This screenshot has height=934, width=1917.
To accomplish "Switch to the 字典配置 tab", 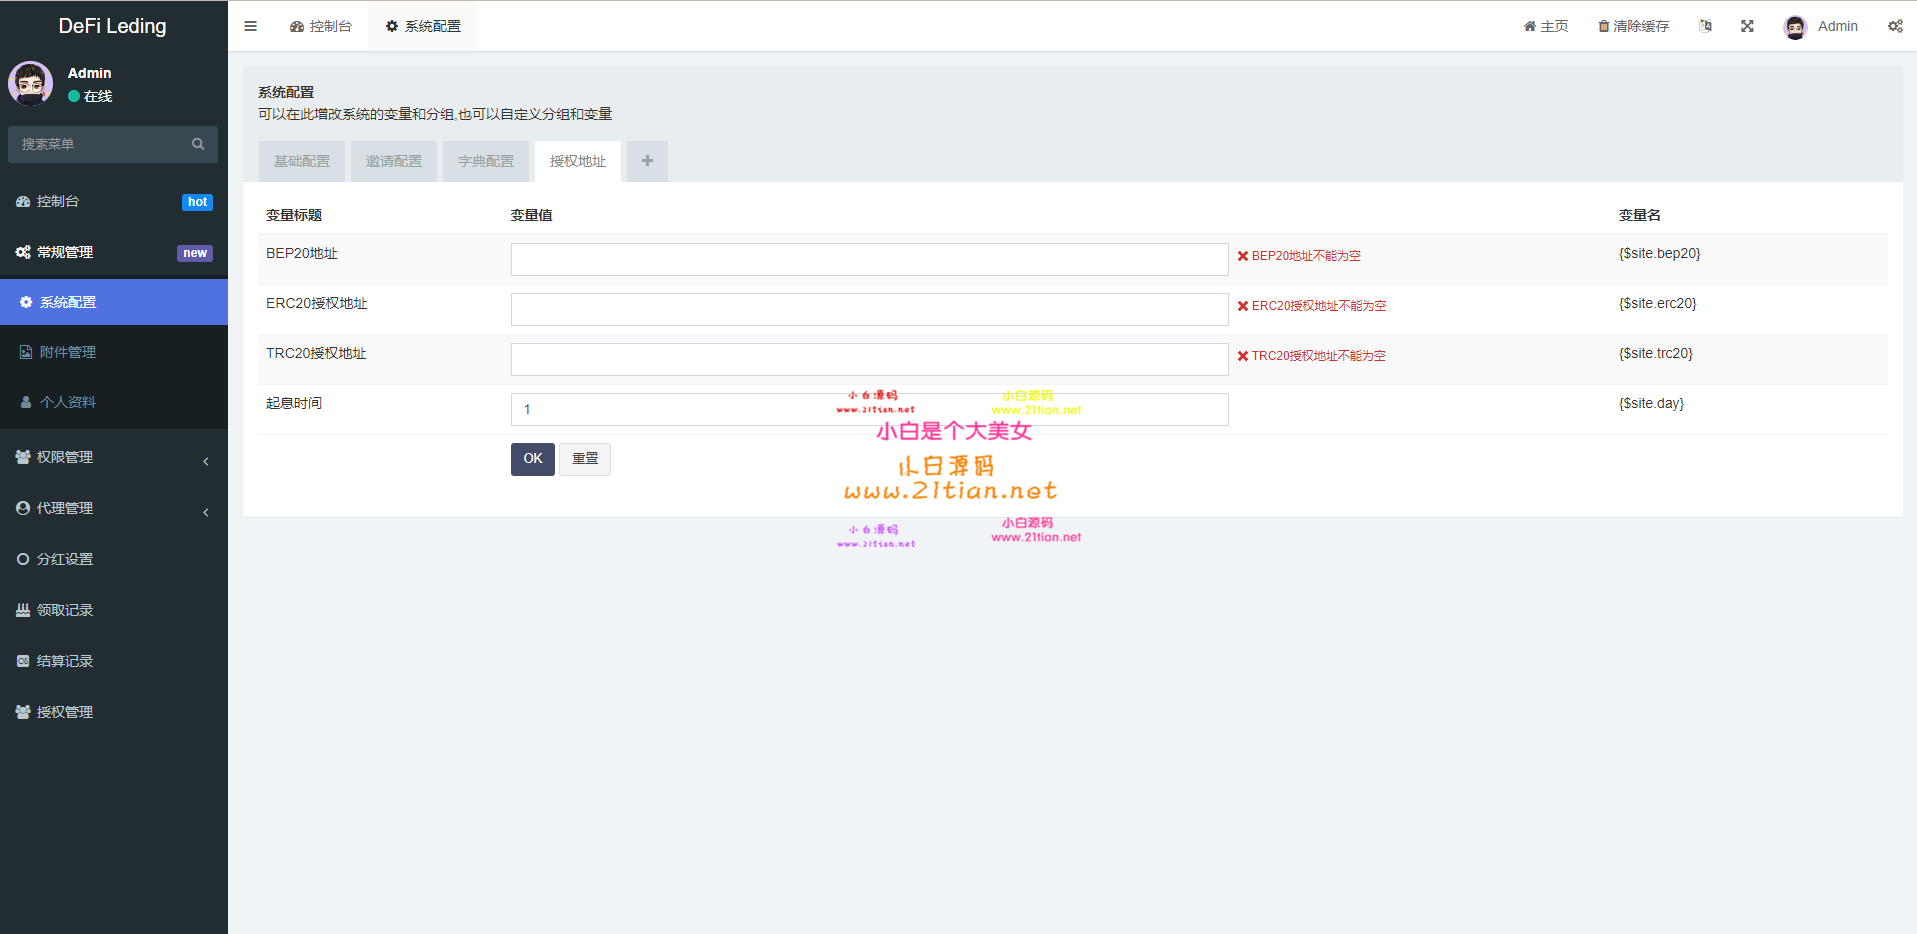I will [486, 161].
